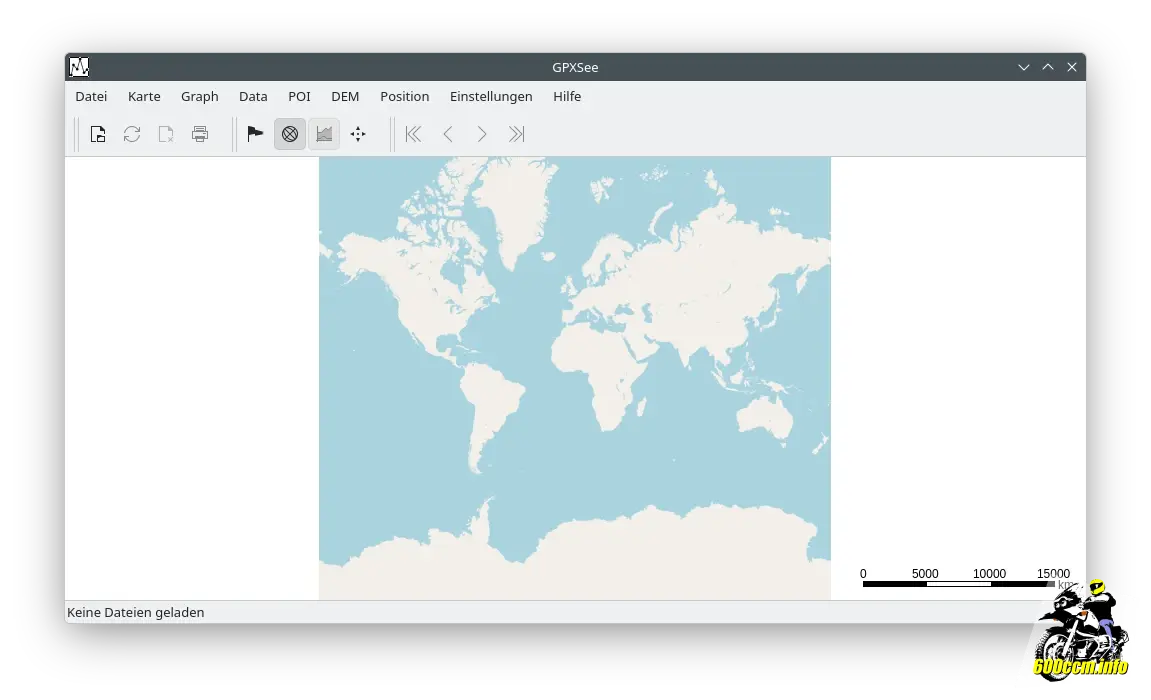Jump to the last file
This screenshot has height=700, width=1151.
(x=516, y=134)
